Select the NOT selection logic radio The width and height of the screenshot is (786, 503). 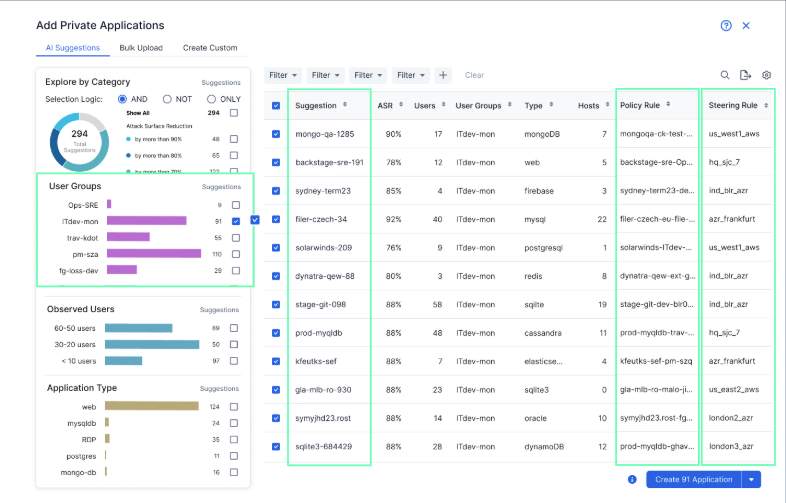(x=168, y=99)
